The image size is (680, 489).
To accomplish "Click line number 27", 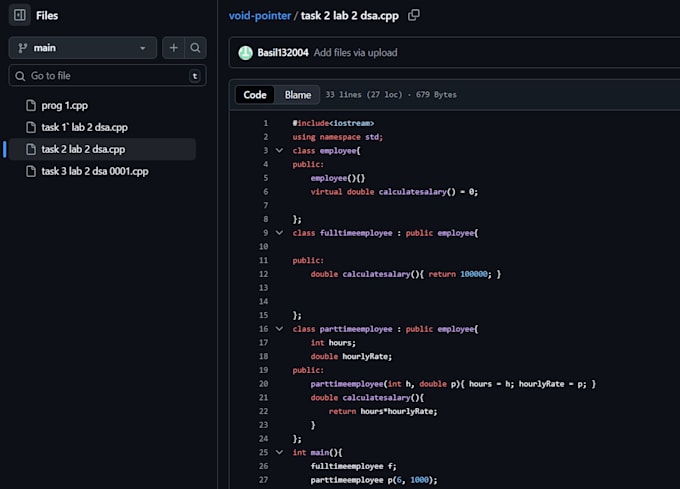I will click(263, 479).
